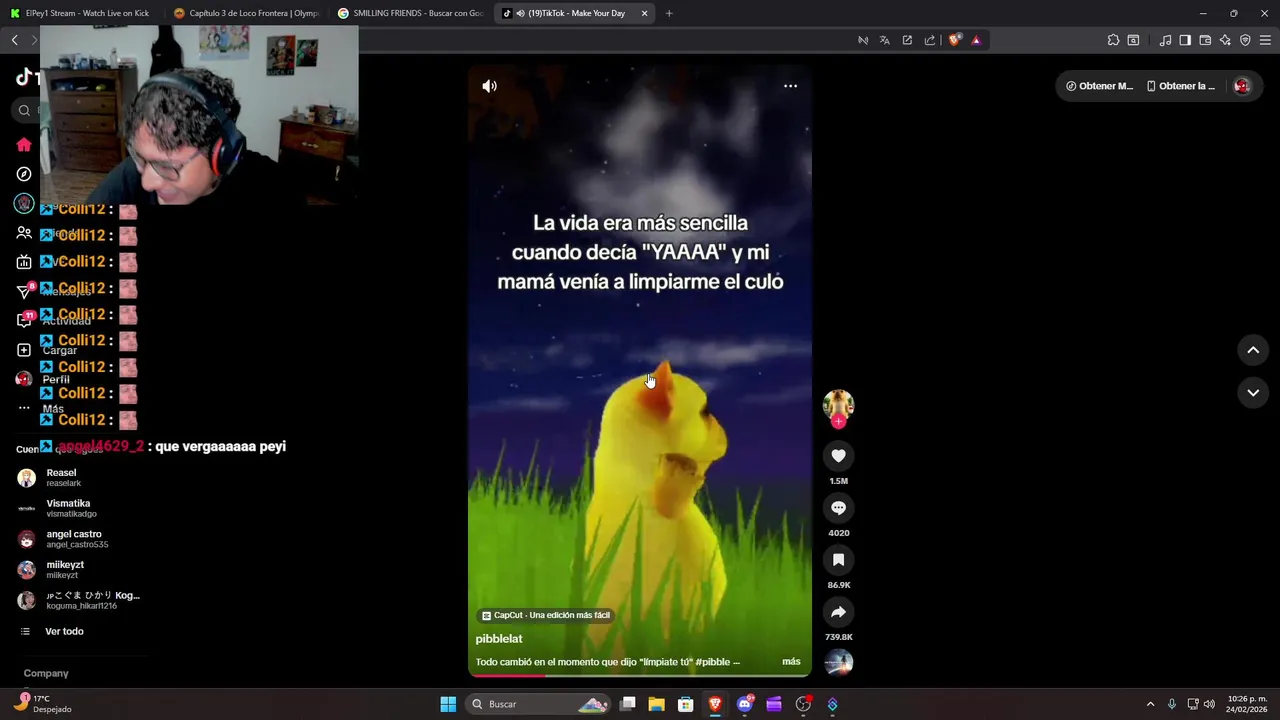Open weather widget 17°C Despejado
Screen dimensions: 1280x720
point(42,703)
